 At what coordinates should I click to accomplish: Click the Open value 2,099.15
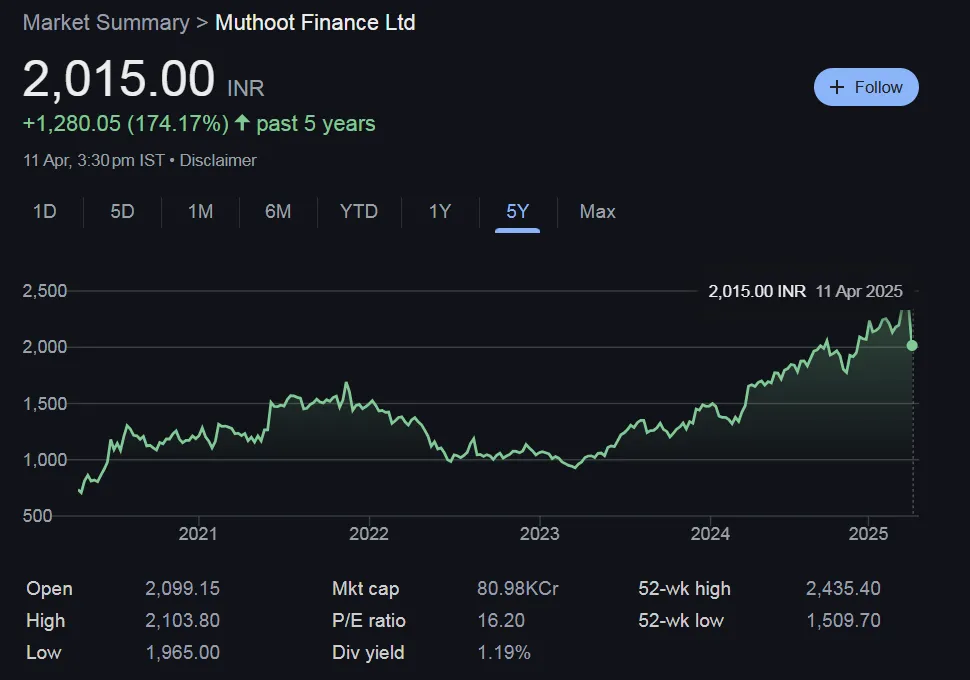(182, 588)
